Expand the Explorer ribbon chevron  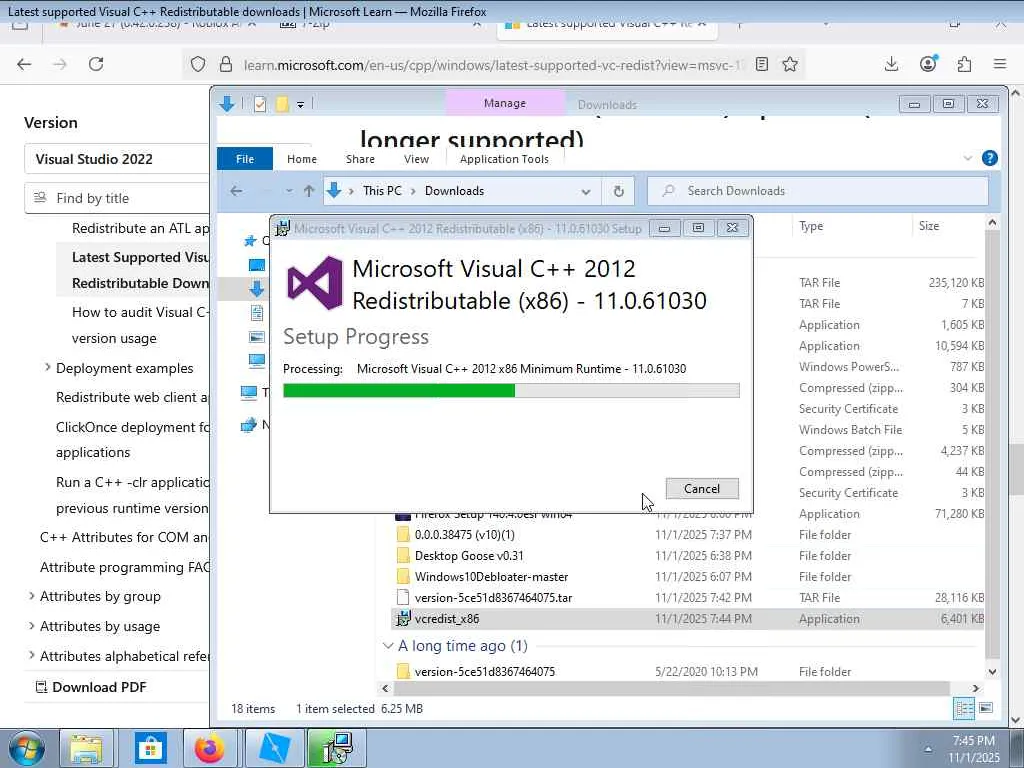click(968, 158)
